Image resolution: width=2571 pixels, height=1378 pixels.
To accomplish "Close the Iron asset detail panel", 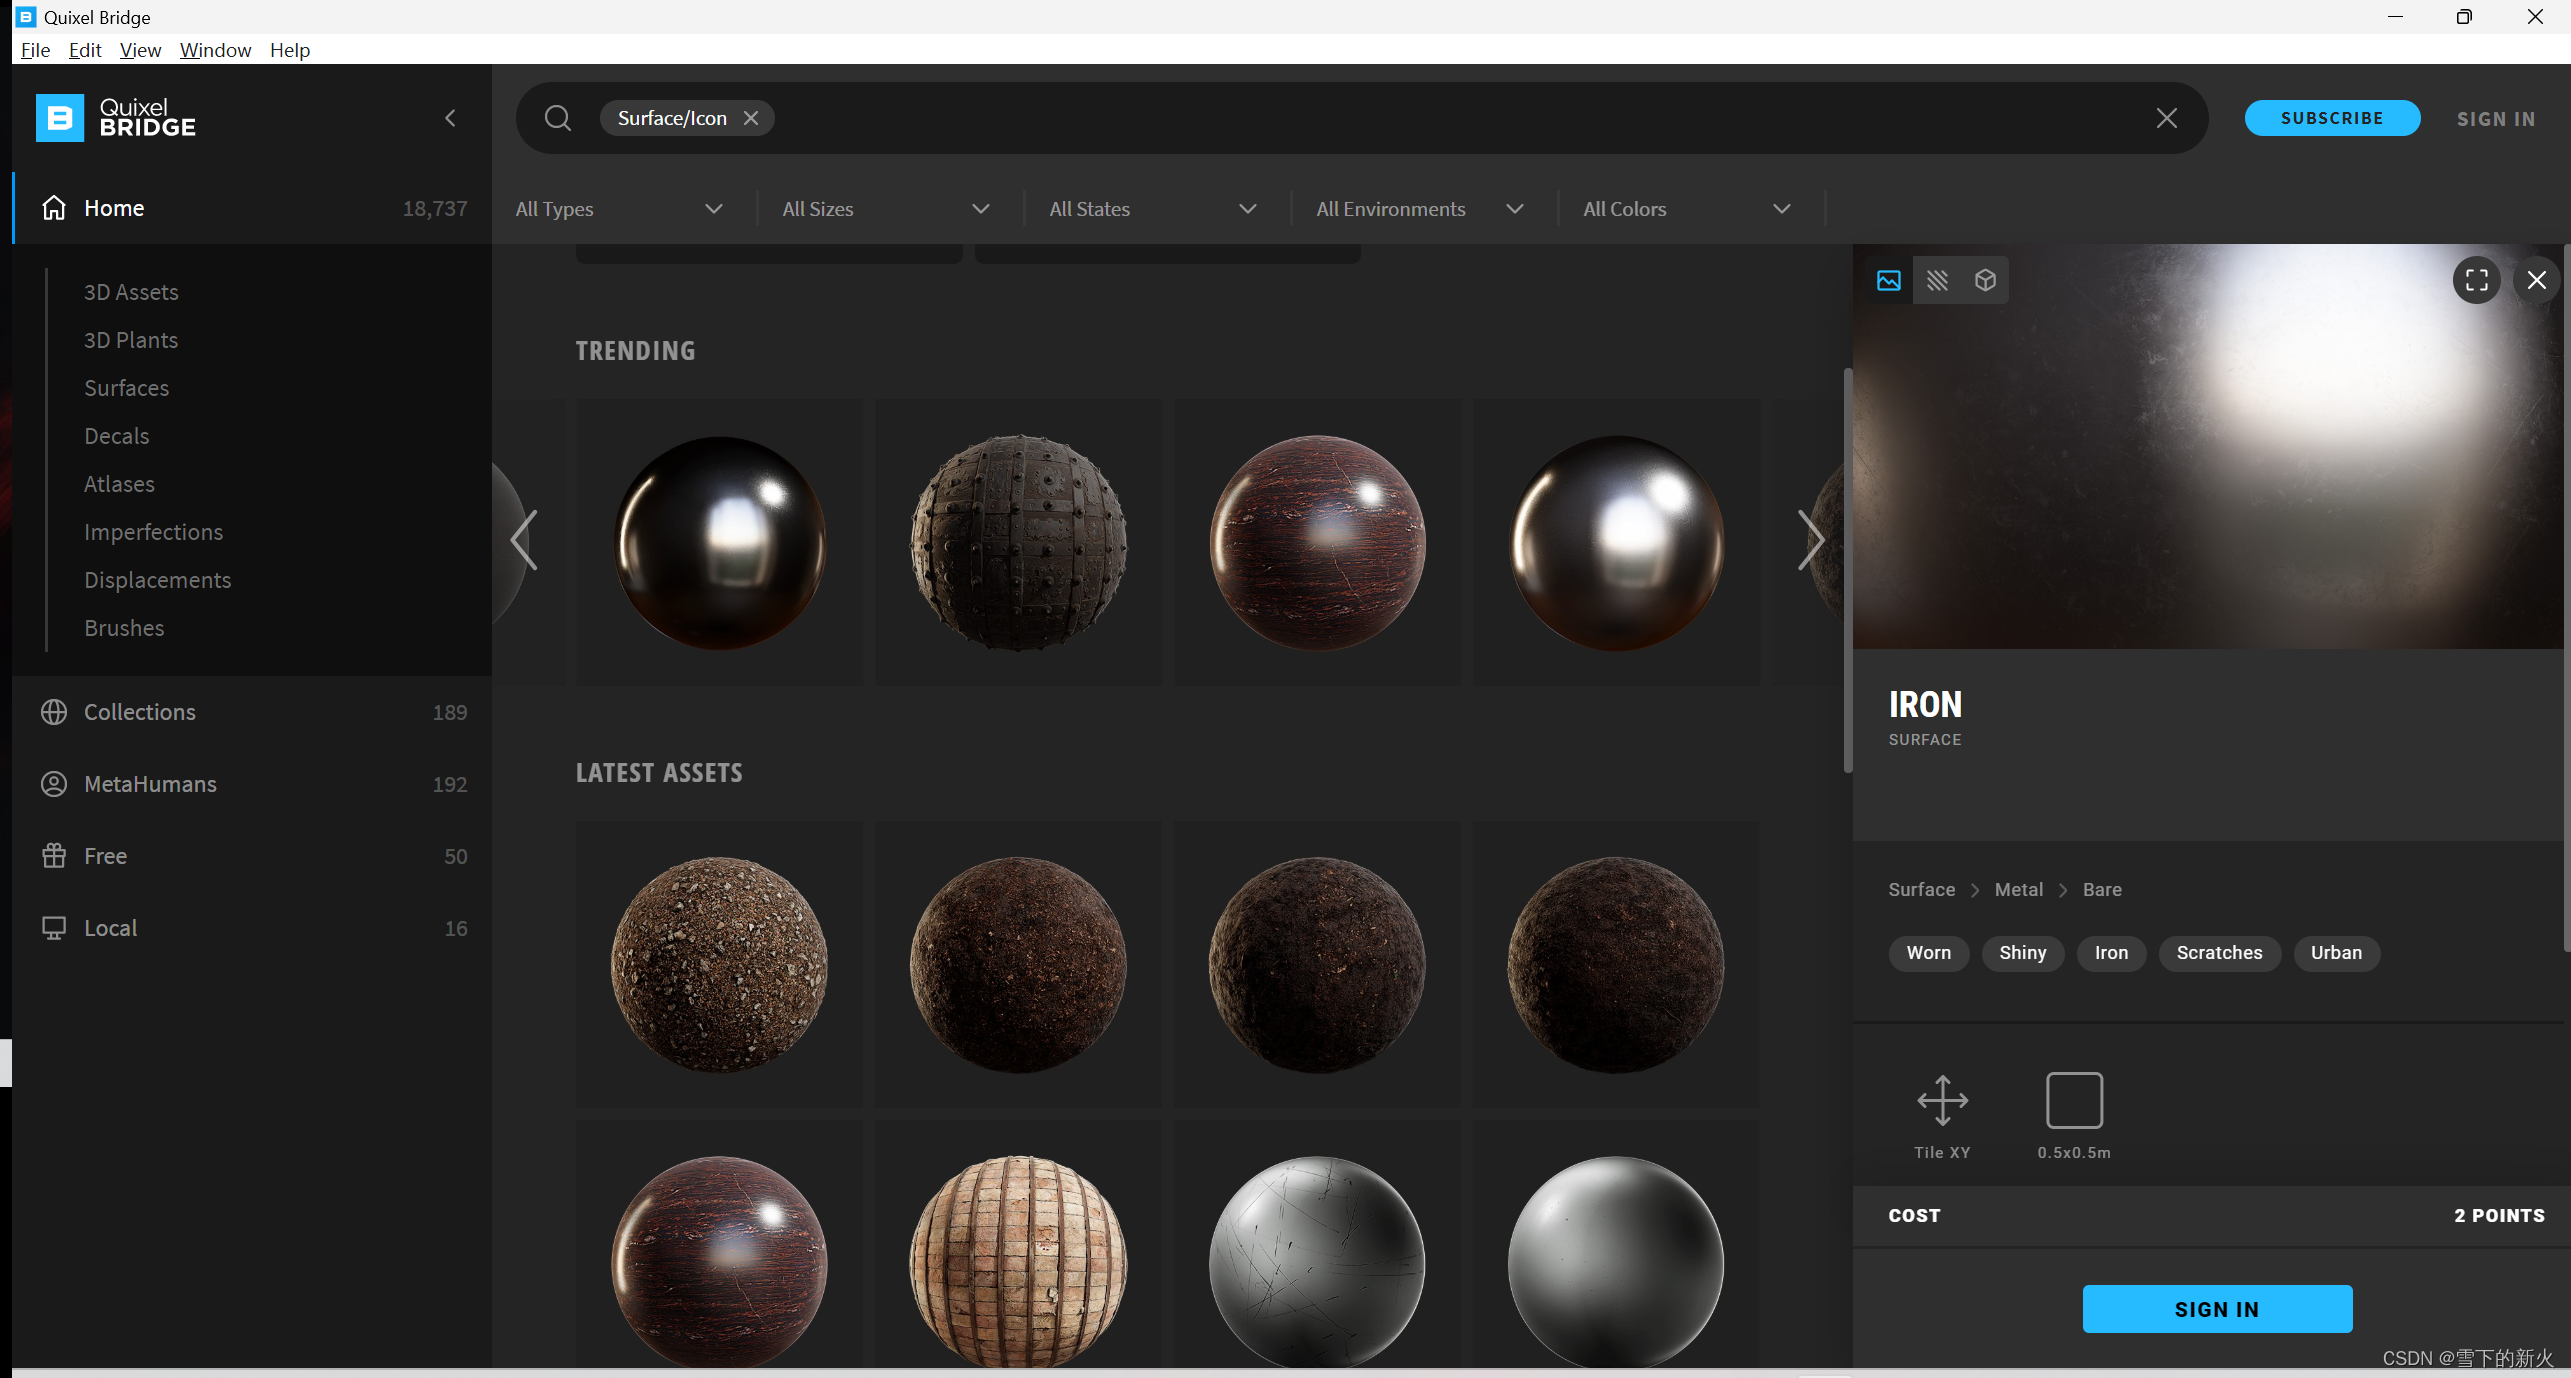I will [x=2536, y=280].
